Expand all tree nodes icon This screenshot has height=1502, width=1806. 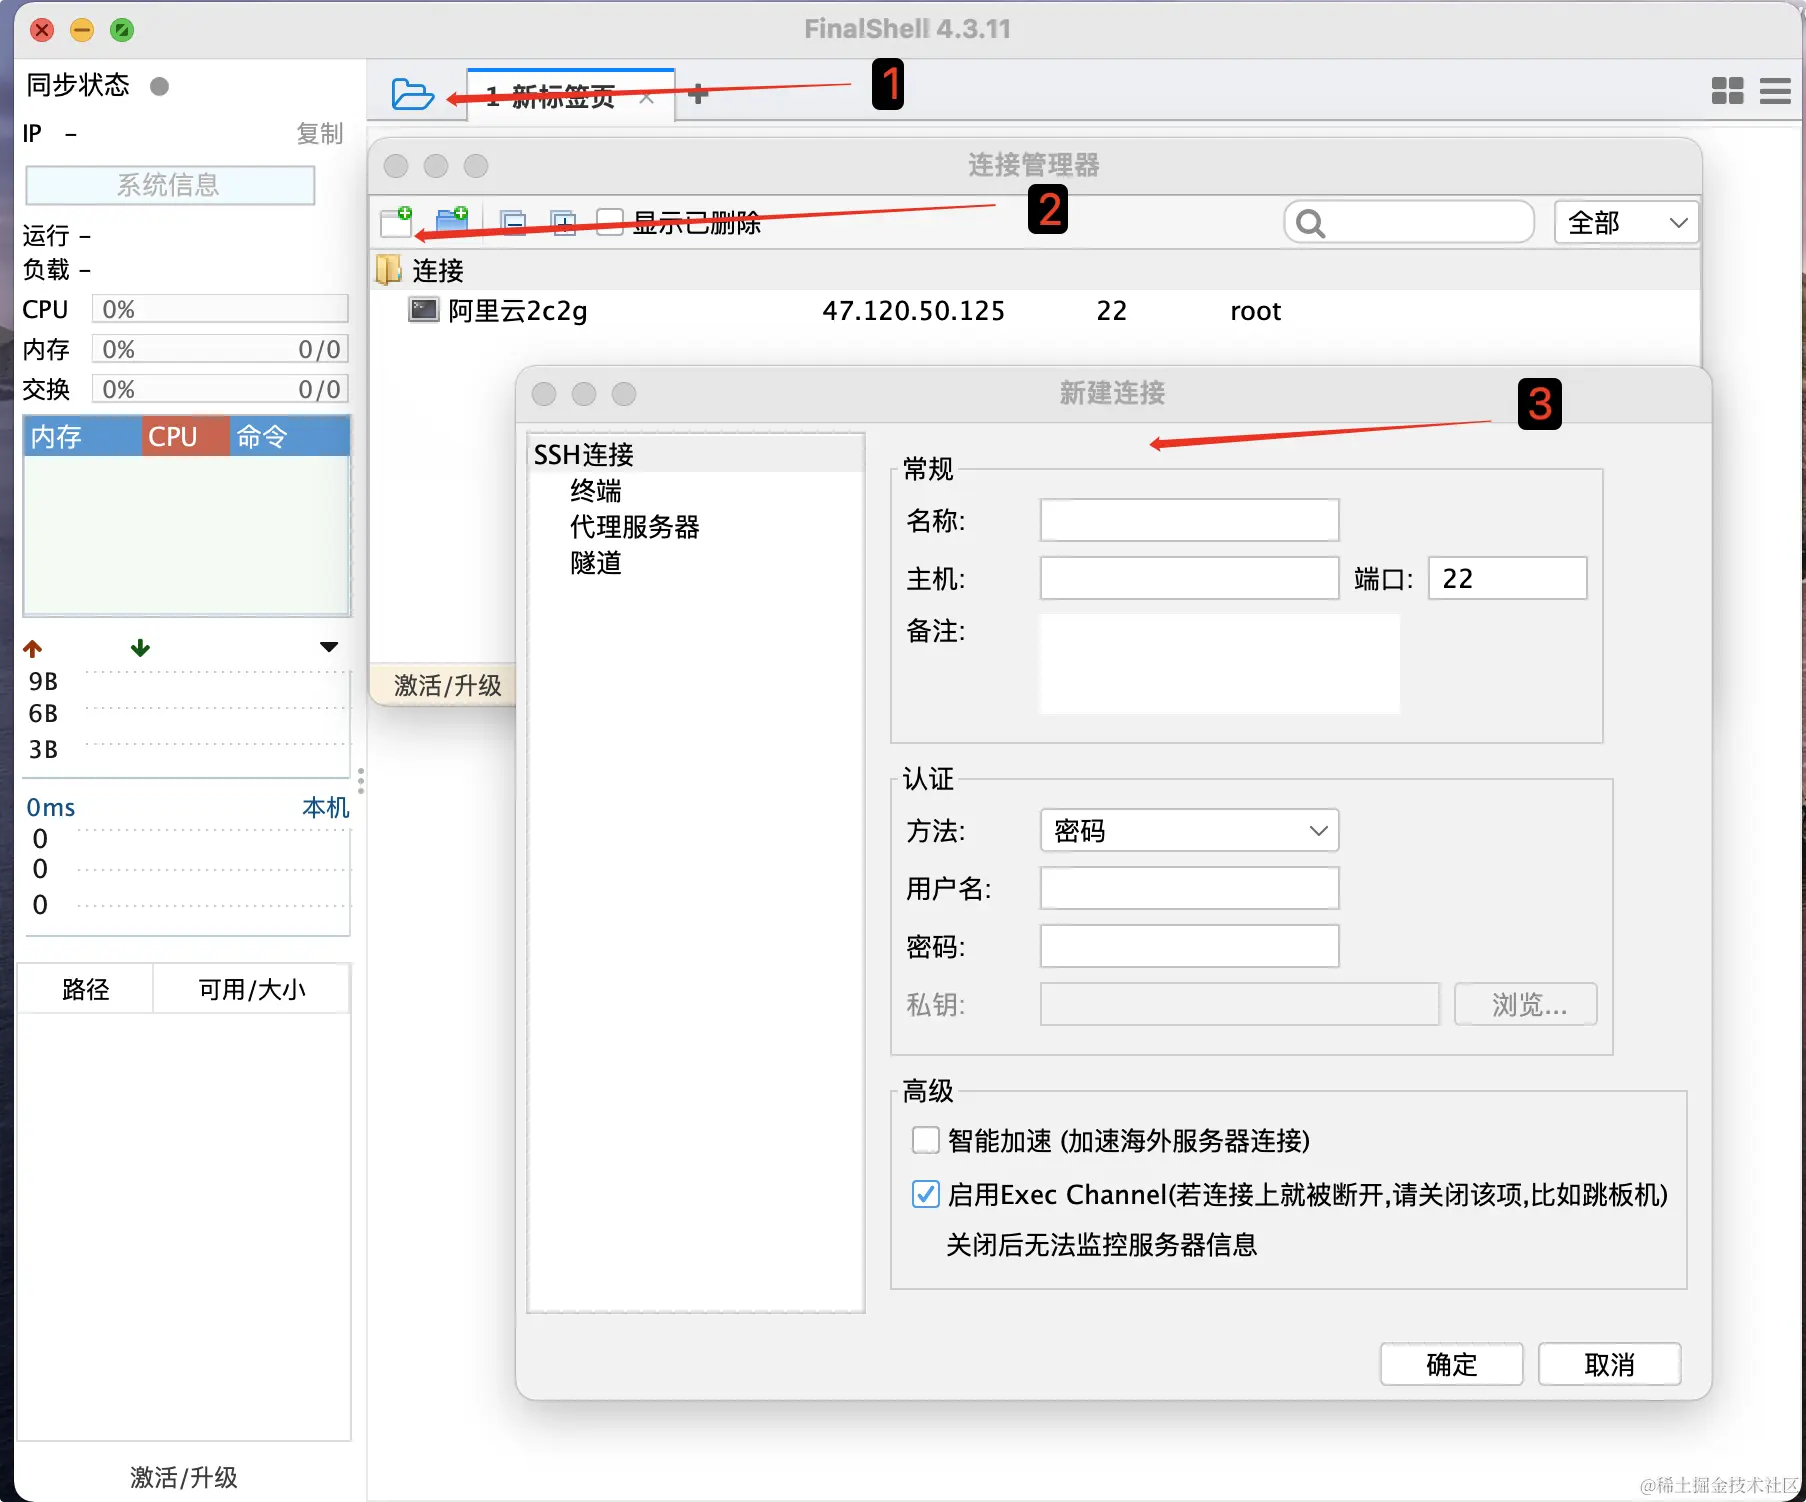point(564,222)
